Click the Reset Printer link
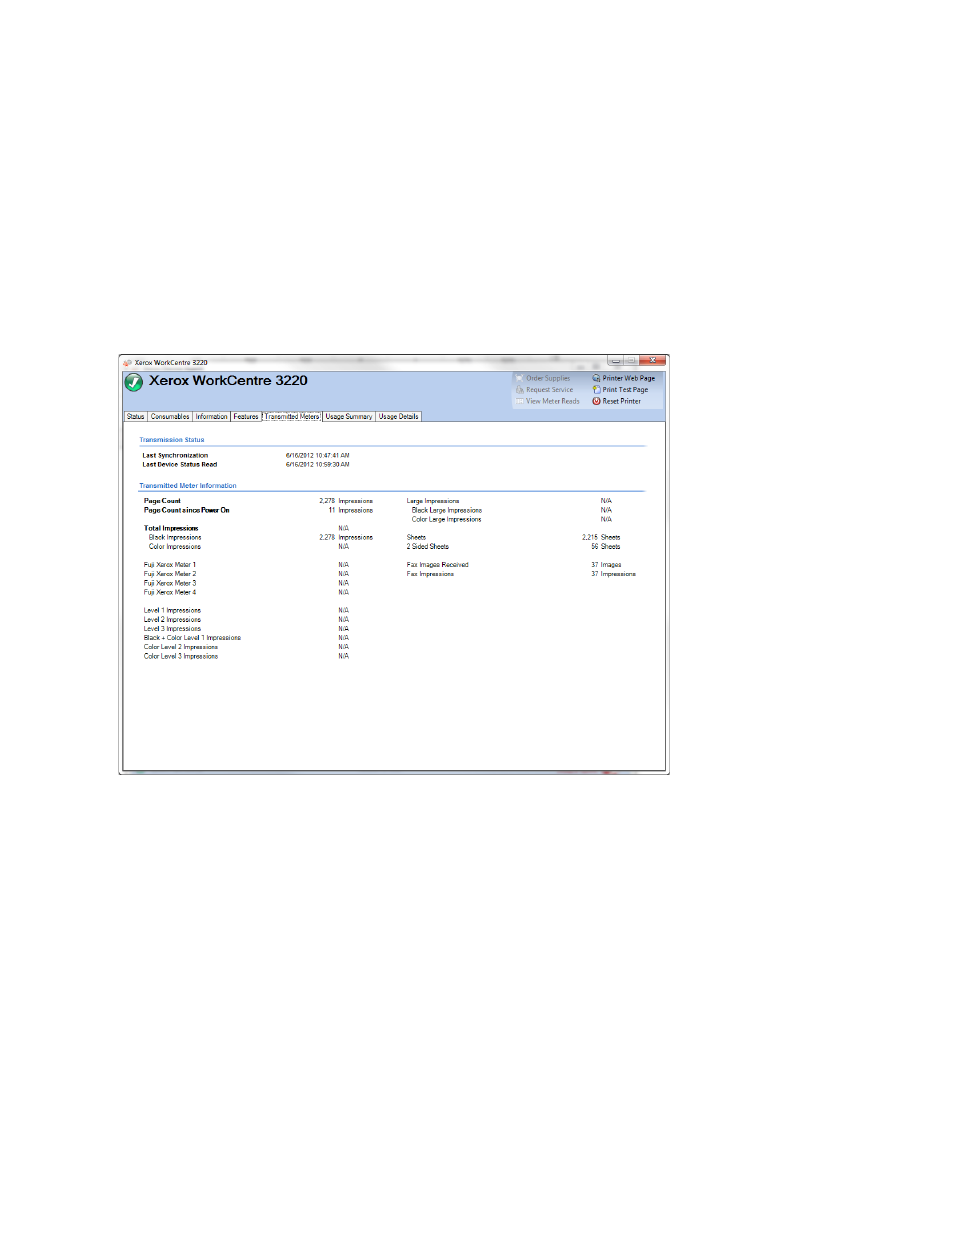The image size is (954, 1235). [x=622, y=401]
